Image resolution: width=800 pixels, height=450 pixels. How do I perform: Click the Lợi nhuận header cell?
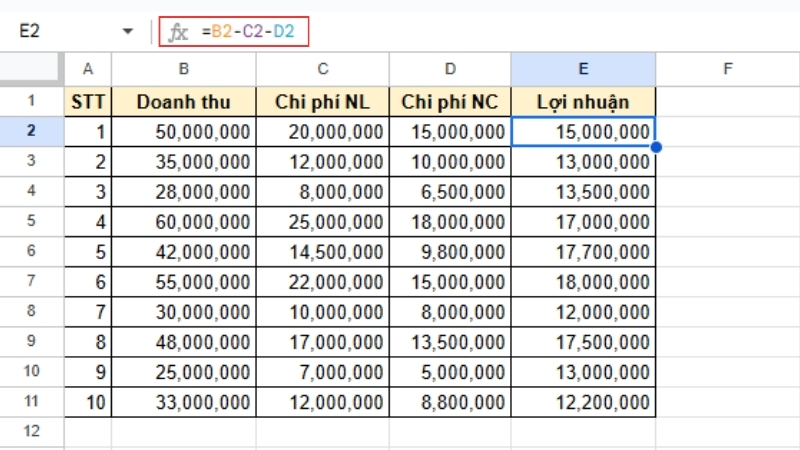pos(583,102)
